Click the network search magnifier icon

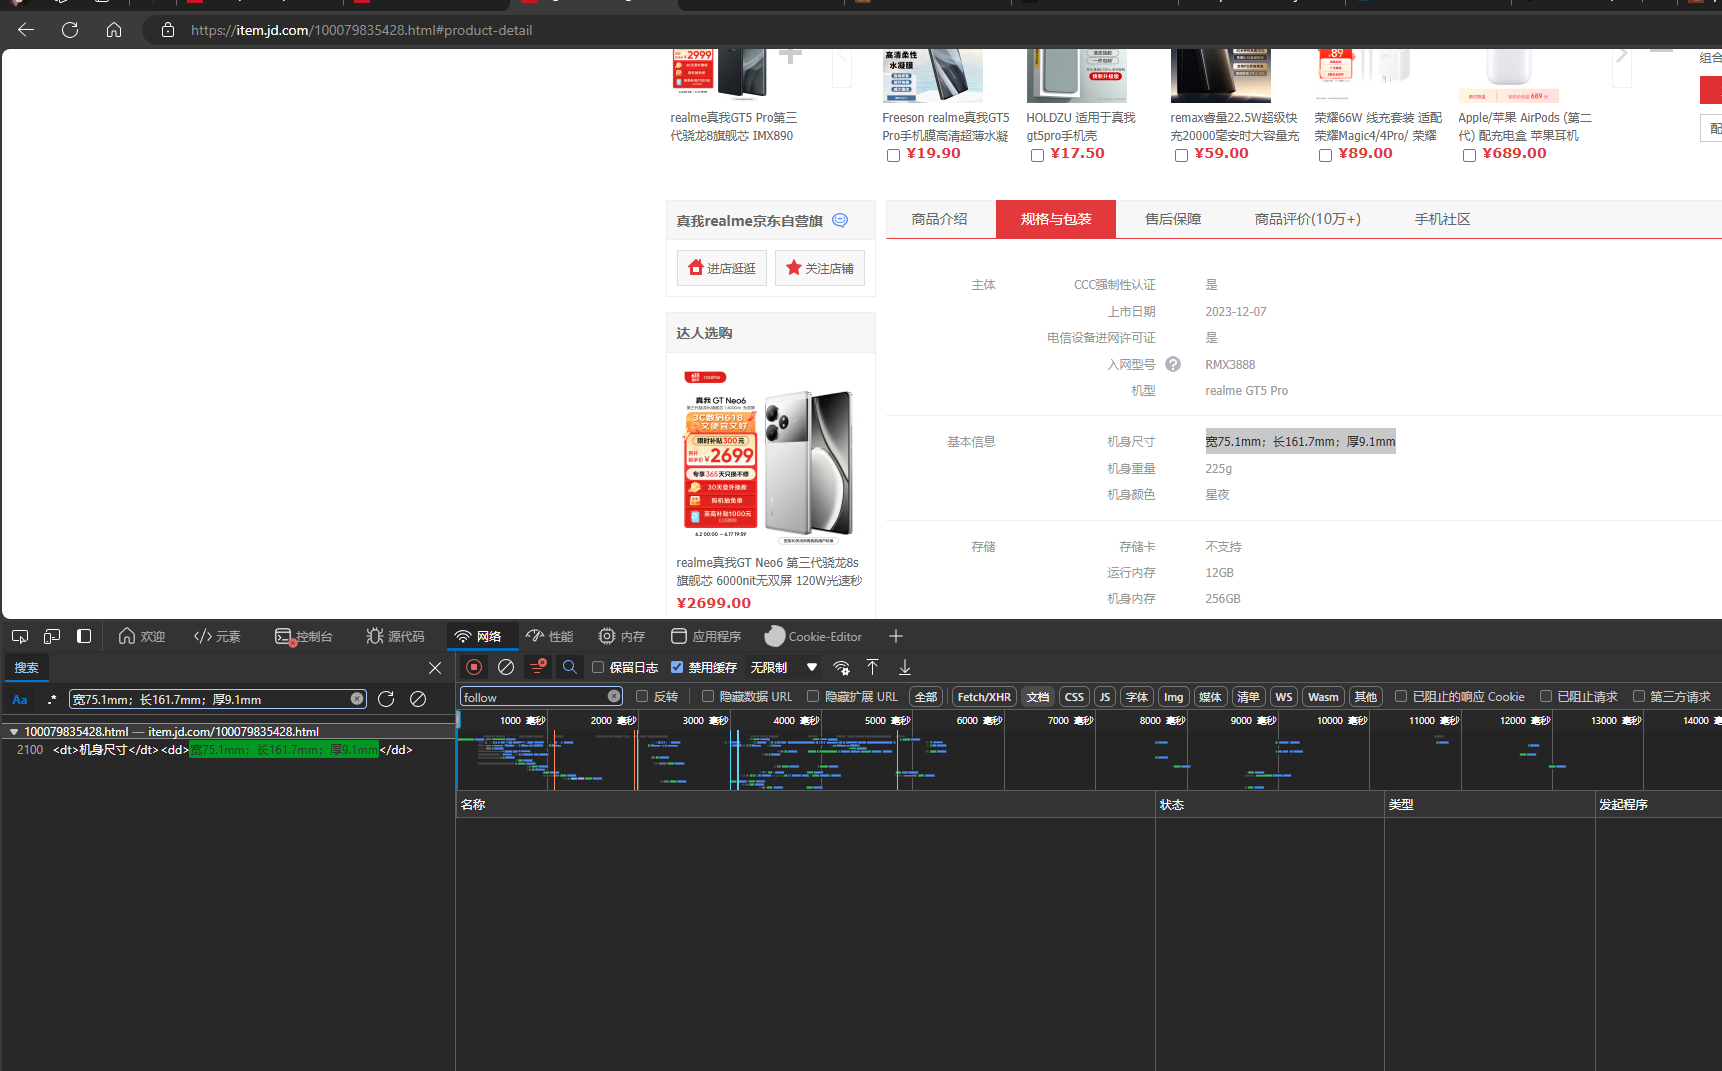[570, 667]
